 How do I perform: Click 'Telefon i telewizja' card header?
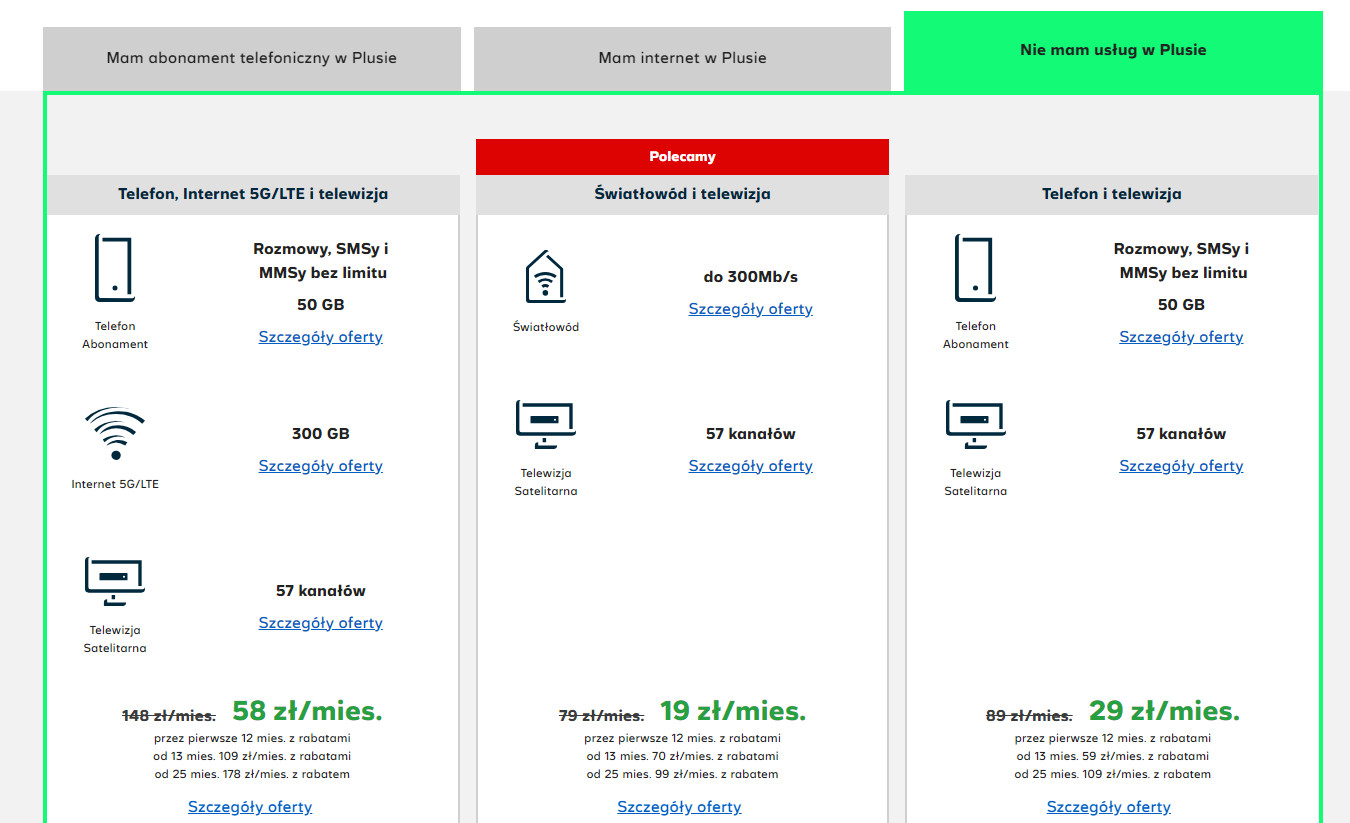[1112, 194]
